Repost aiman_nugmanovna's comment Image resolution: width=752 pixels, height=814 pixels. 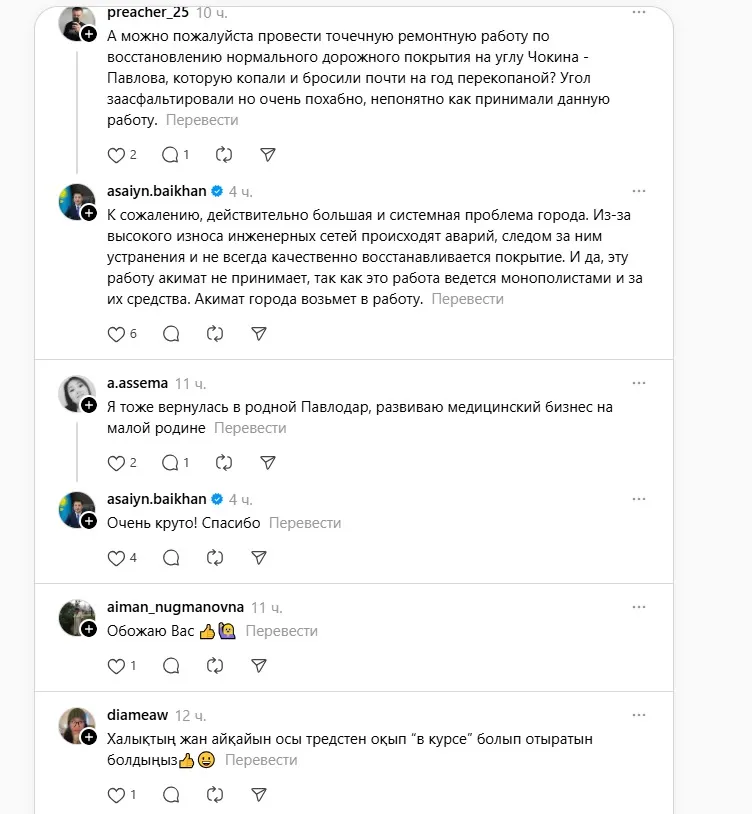[214, 665]
